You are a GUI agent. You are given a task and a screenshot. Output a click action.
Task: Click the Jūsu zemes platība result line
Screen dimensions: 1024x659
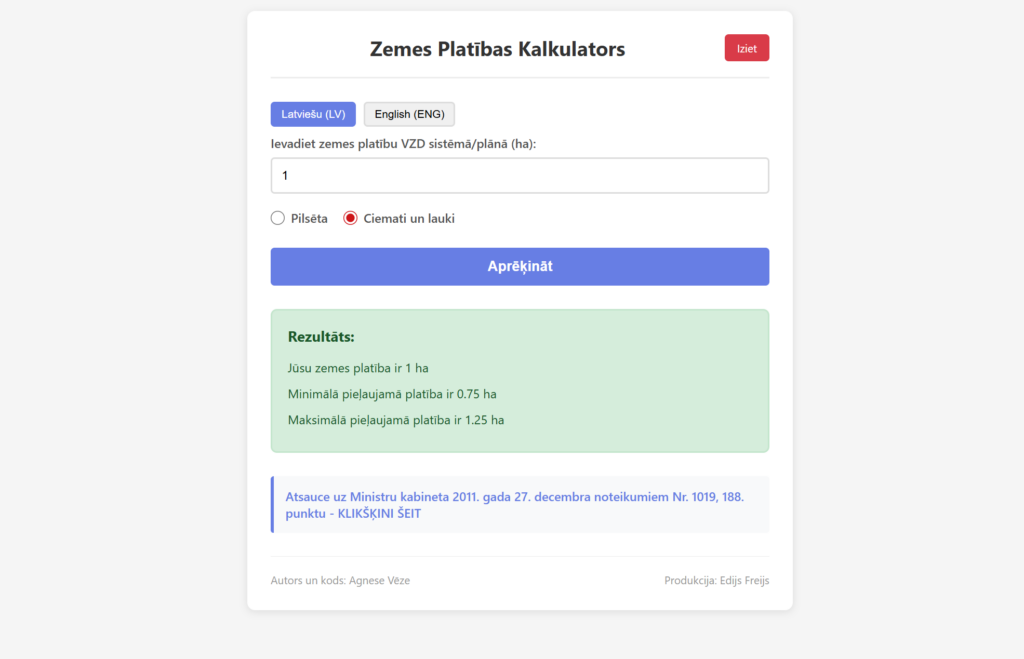pyautogui.click(x=358, y=368)
